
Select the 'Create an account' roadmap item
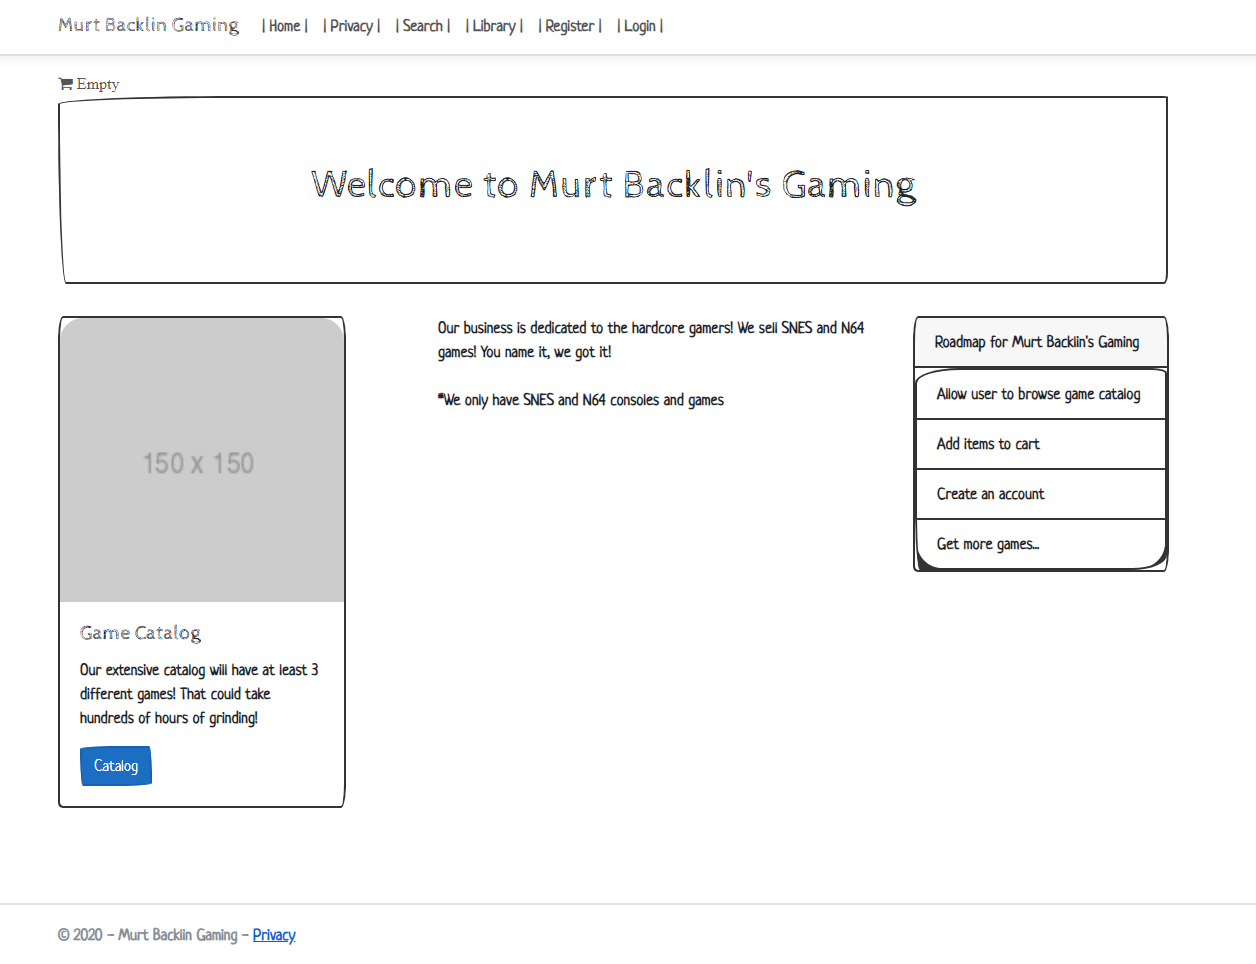pyautogui.click(x=1041, y=494)
